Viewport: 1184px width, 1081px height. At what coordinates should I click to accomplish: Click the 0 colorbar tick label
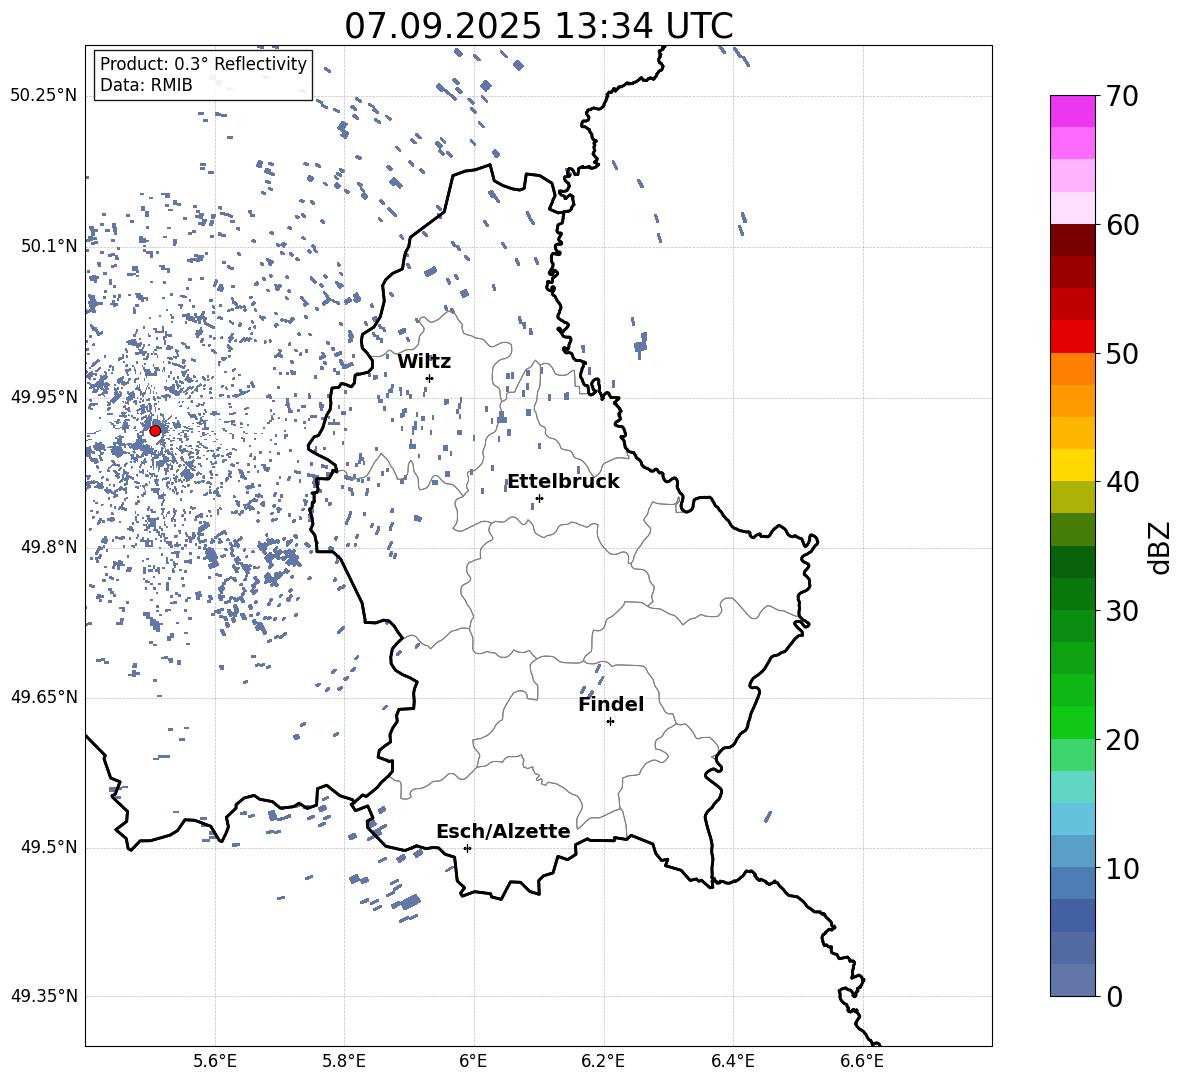1115,996
